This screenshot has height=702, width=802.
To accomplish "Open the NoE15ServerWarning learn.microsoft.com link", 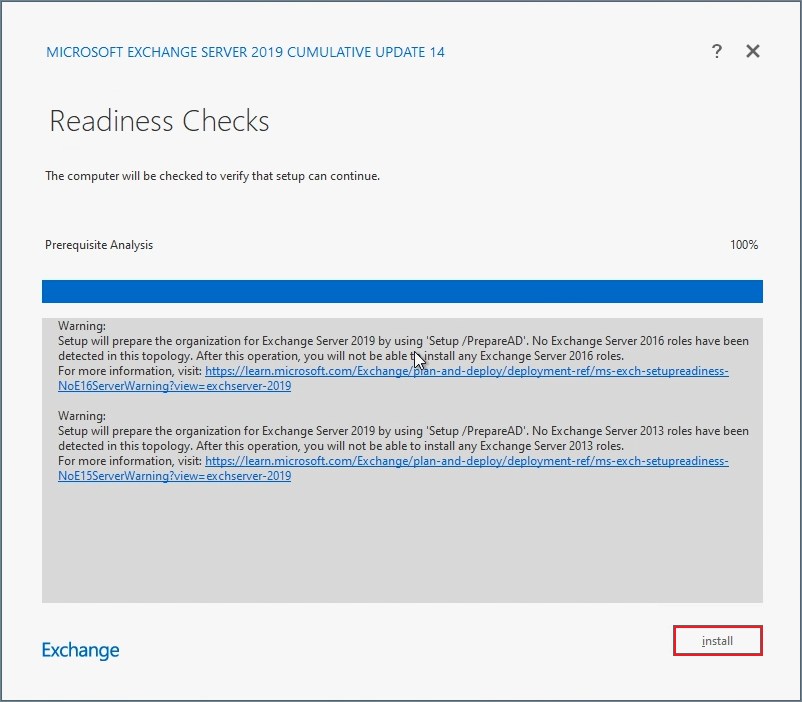I will (x=393, y=468).
